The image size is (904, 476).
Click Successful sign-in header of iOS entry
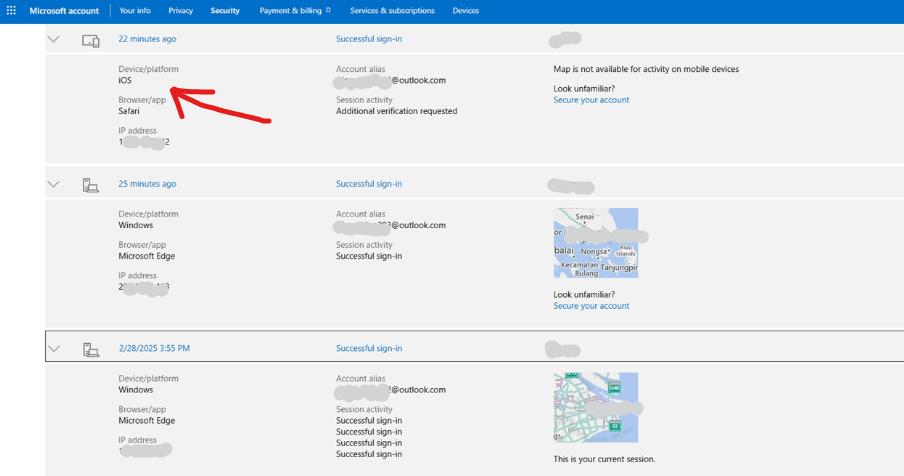(x=369, y=39)
